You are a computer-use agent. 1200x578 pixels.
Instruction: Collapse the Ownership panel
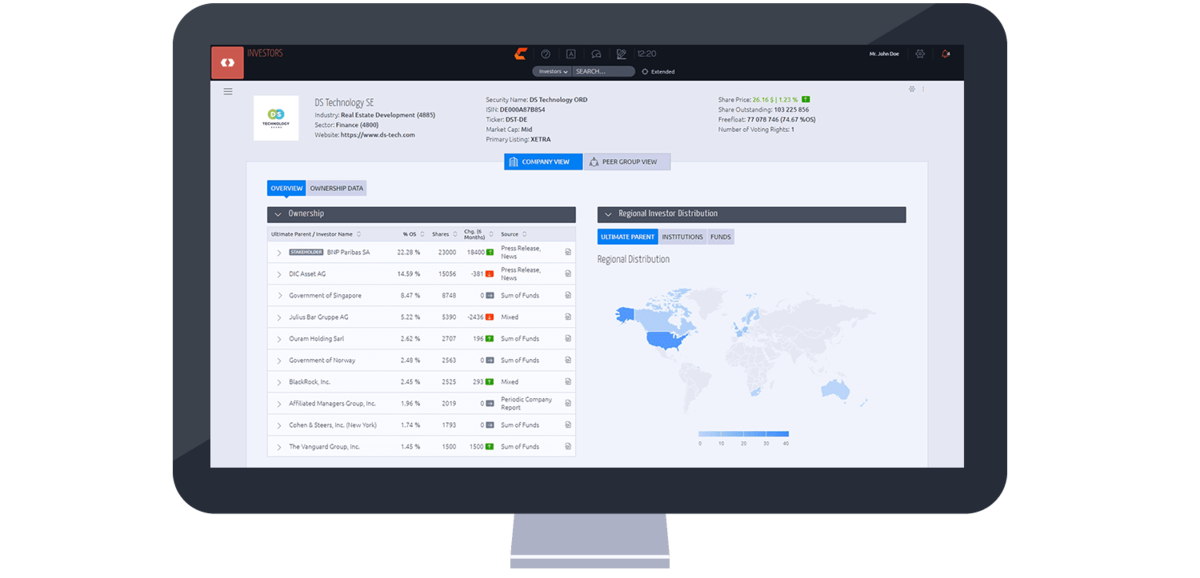(278, 214)
